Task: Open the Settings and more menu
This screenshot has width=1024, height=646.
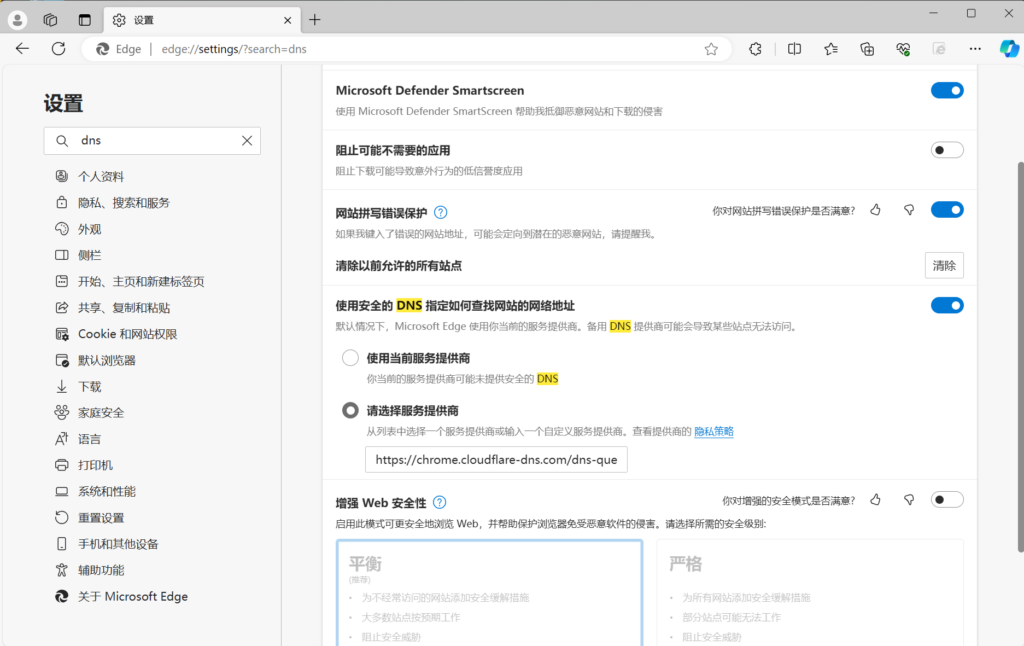Action: (x=975, y=49)
